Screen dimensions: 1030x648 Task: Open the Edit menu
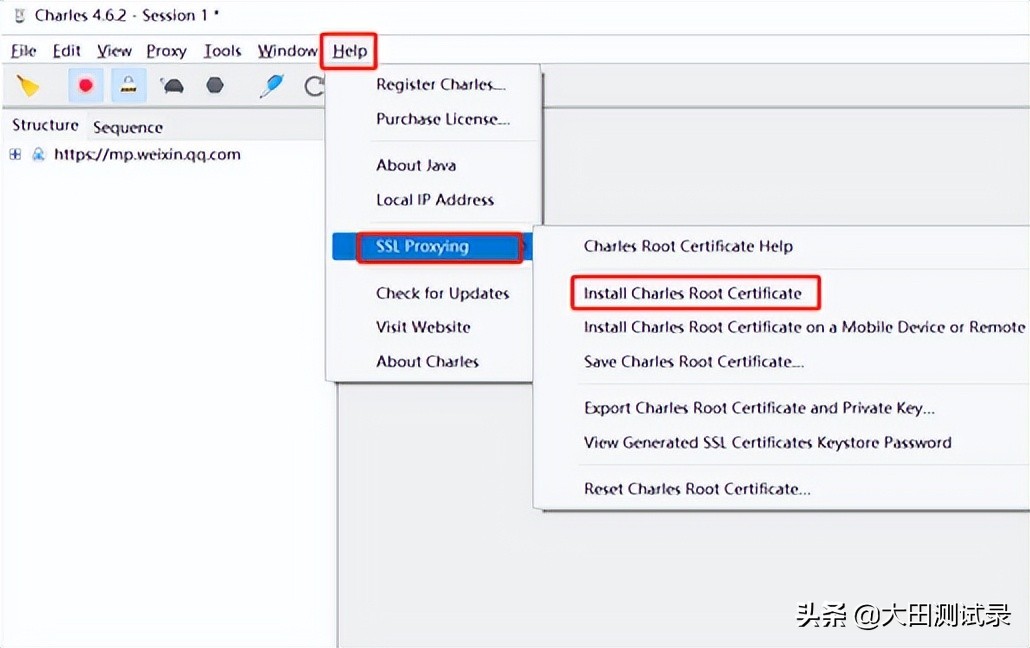[66, 51]
